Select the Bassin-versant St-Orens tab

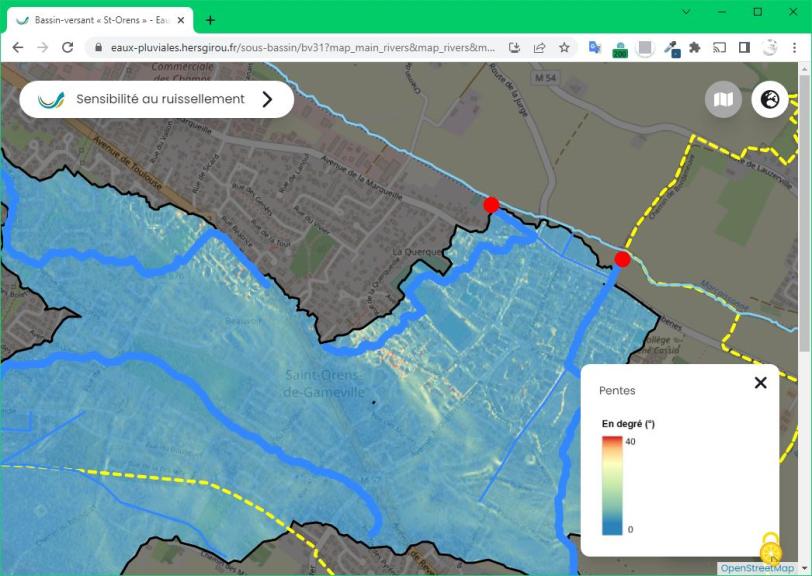coord(95,20)
